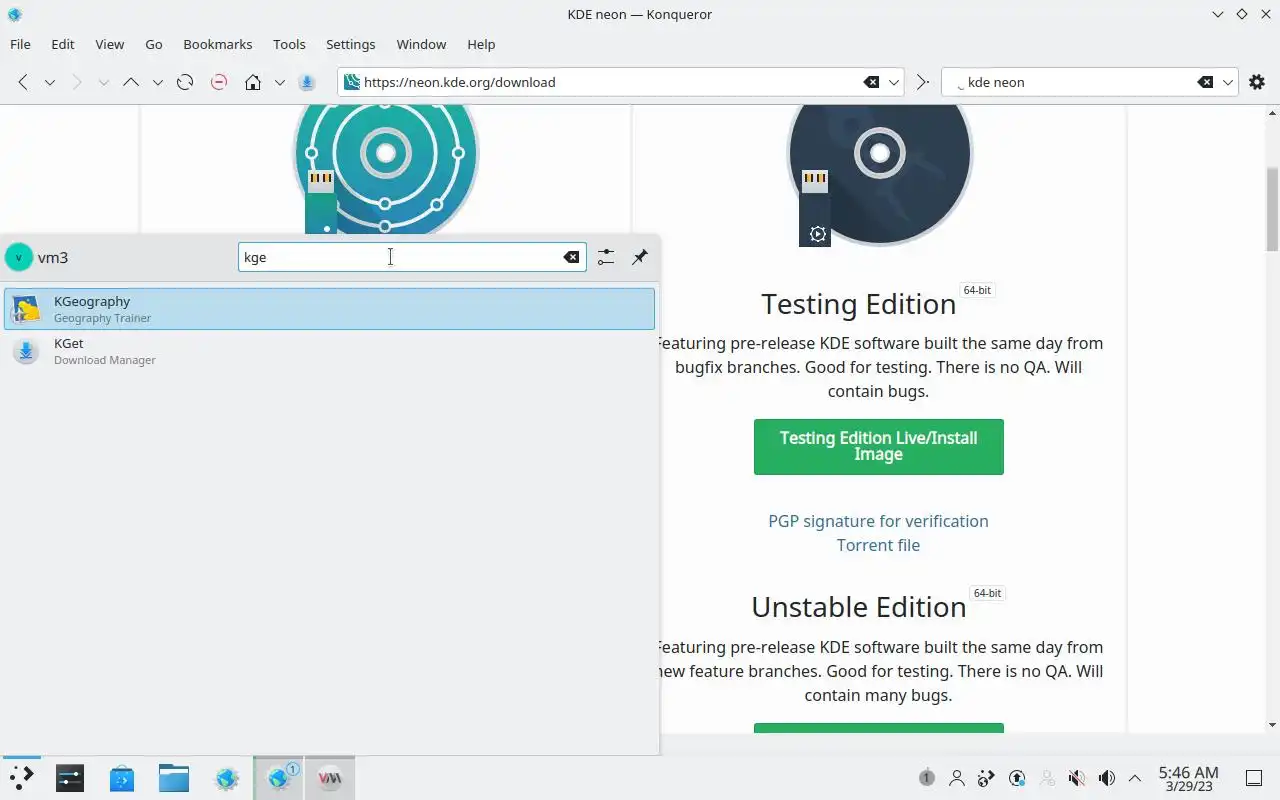Image resolution: width=1280 pixels, height=800 pixels.
Task: Go to the Home page icon
Action: point(253,82)
